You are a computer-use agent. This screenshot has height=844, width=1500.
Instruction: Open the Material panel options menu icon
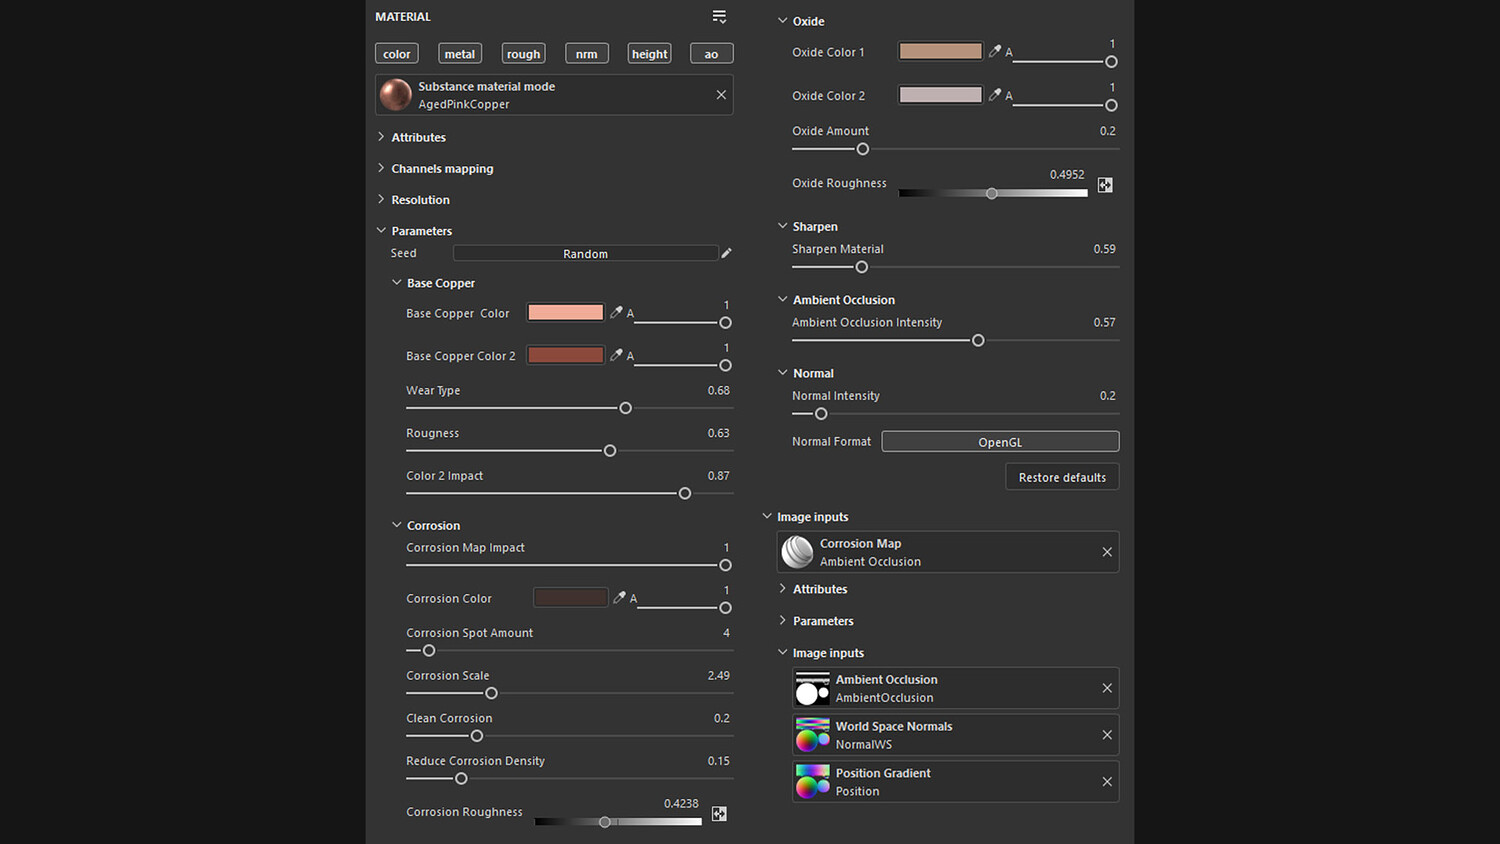(x=719, y=17)
